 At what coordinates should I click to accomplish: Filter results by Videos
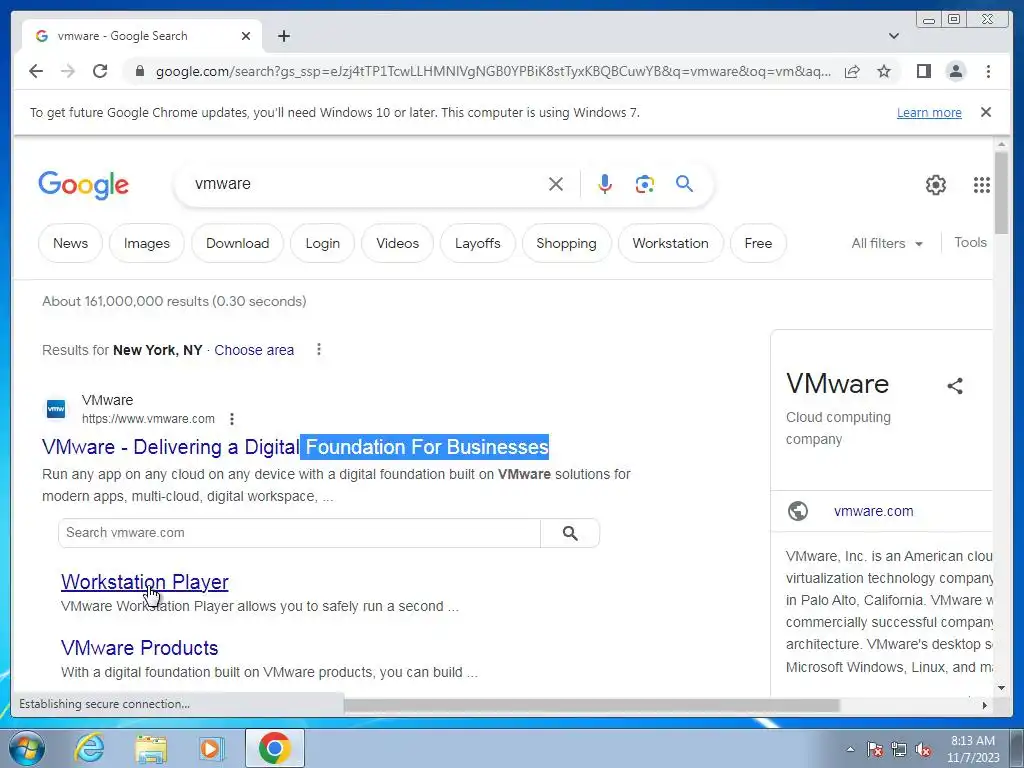click(398, 243)
